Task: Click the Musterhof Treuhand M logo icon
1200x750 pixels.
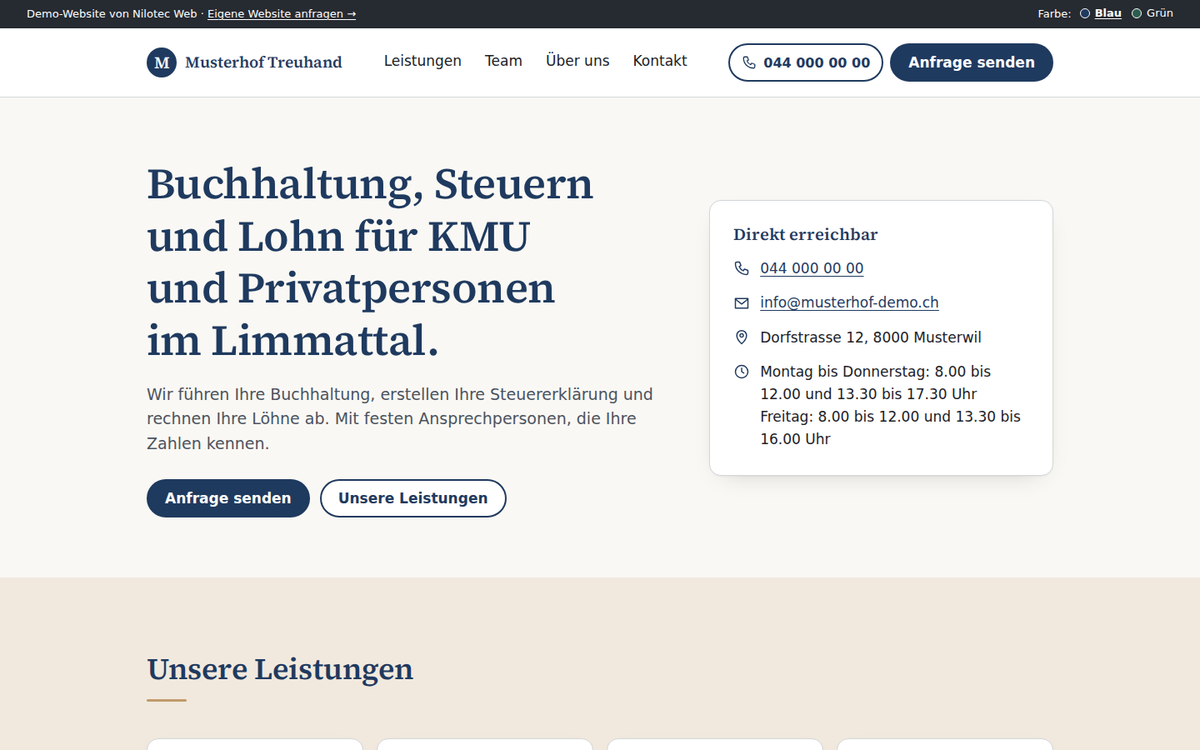Action: tap(162, 62)
